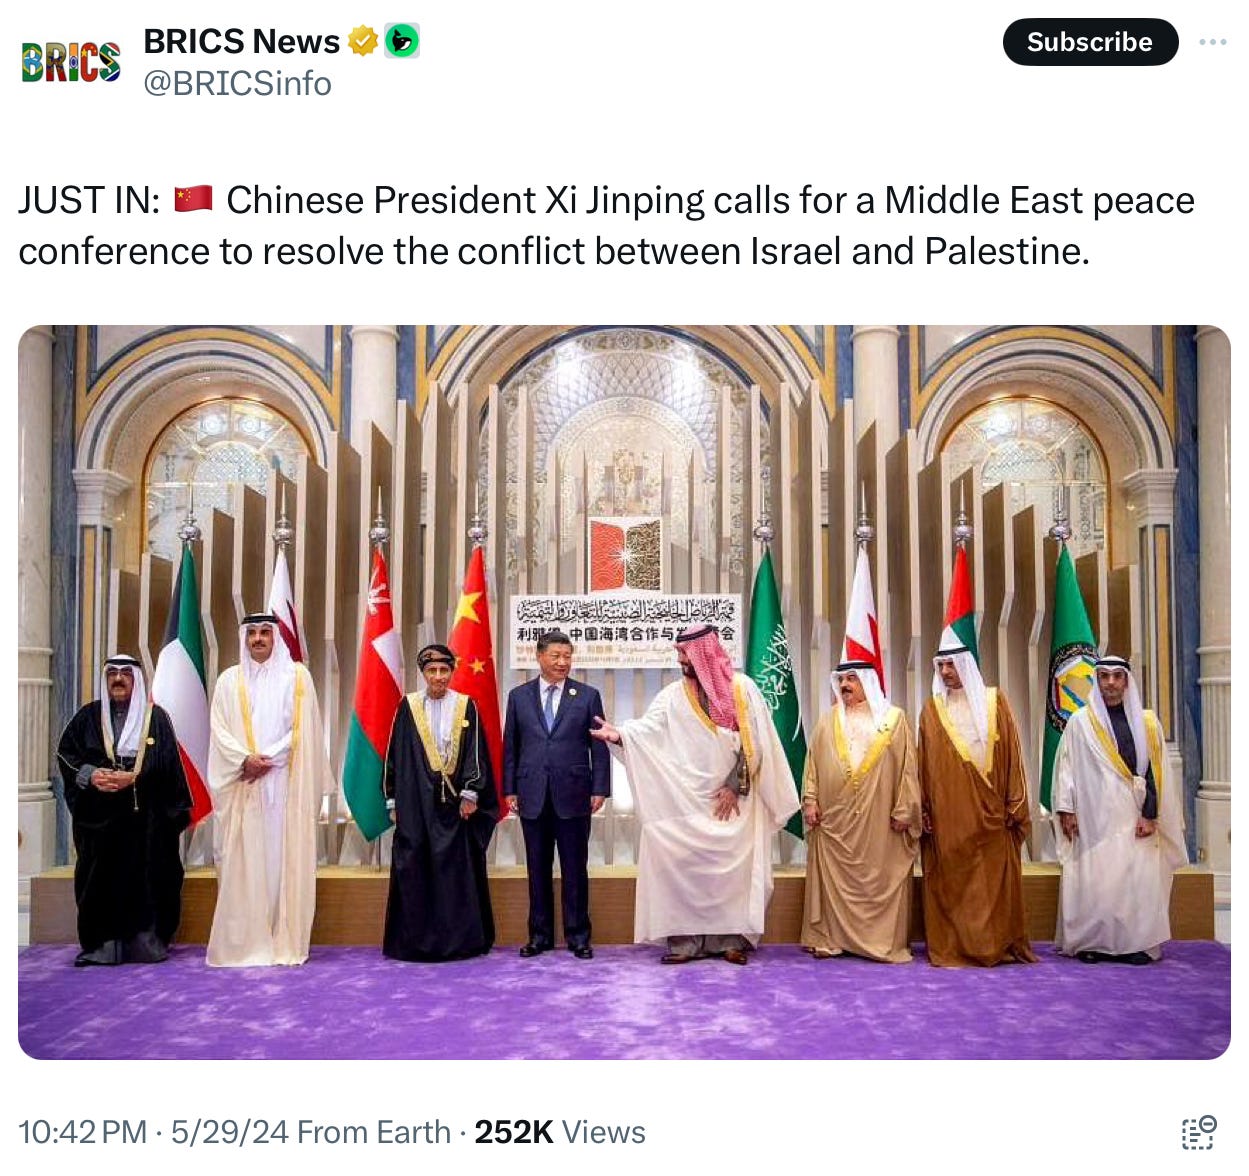Screen dimensions: 1249x1176
Task: Open the @BRICSinfo handle link
Action: (x=238, y=84)
